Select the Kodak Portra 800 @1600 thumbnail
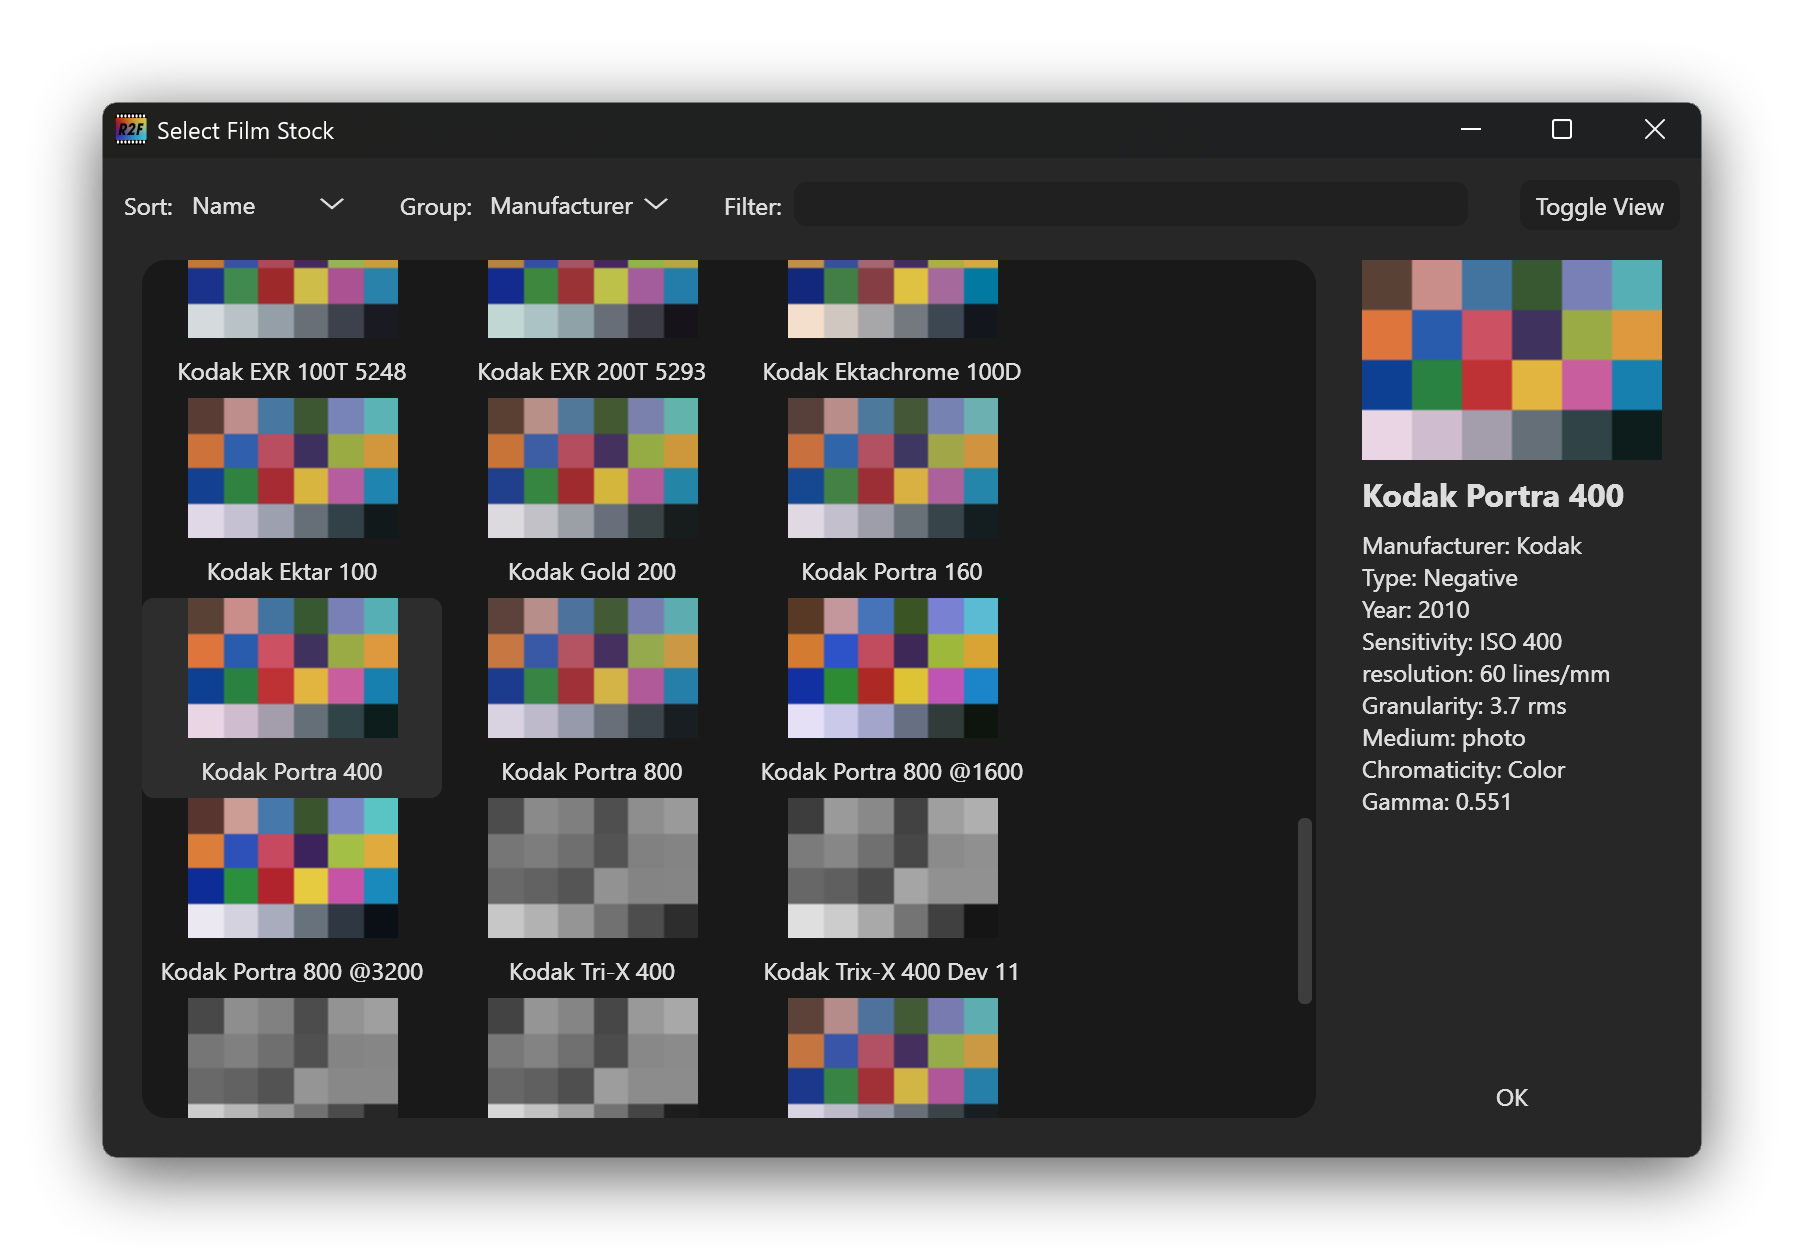The height and width of the screenshot is (1260, 1804). [893, 668]
